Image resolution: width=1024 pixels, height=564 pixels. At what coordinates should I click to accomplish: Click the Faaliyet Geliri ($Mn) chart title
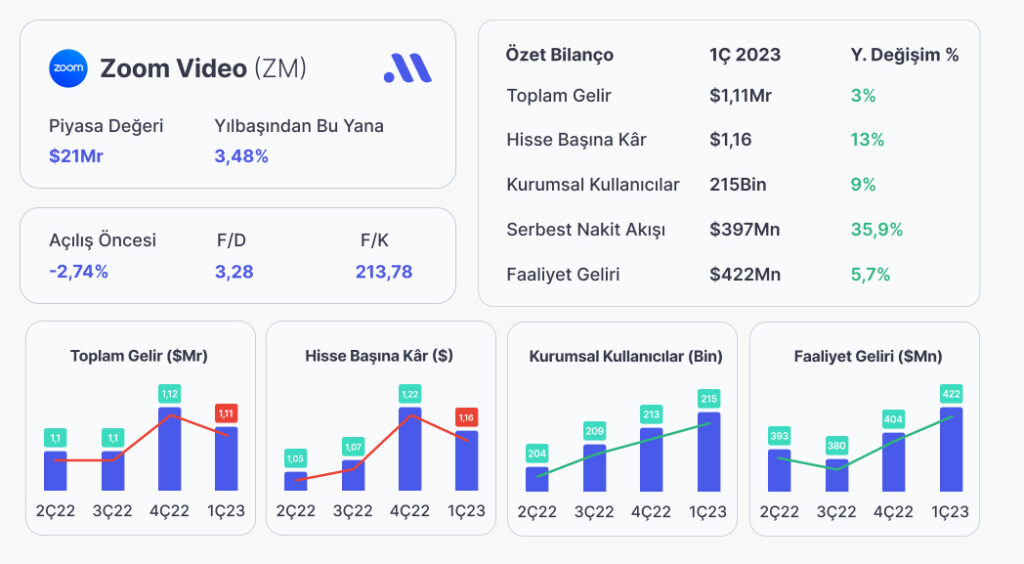[868, 356]
